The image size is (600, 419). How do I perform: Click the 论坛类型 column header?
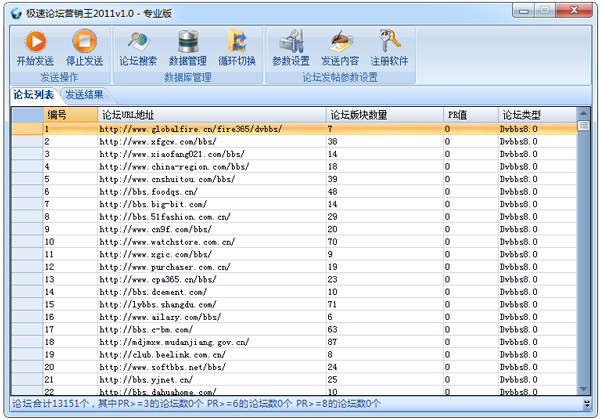tap(536, 115)
